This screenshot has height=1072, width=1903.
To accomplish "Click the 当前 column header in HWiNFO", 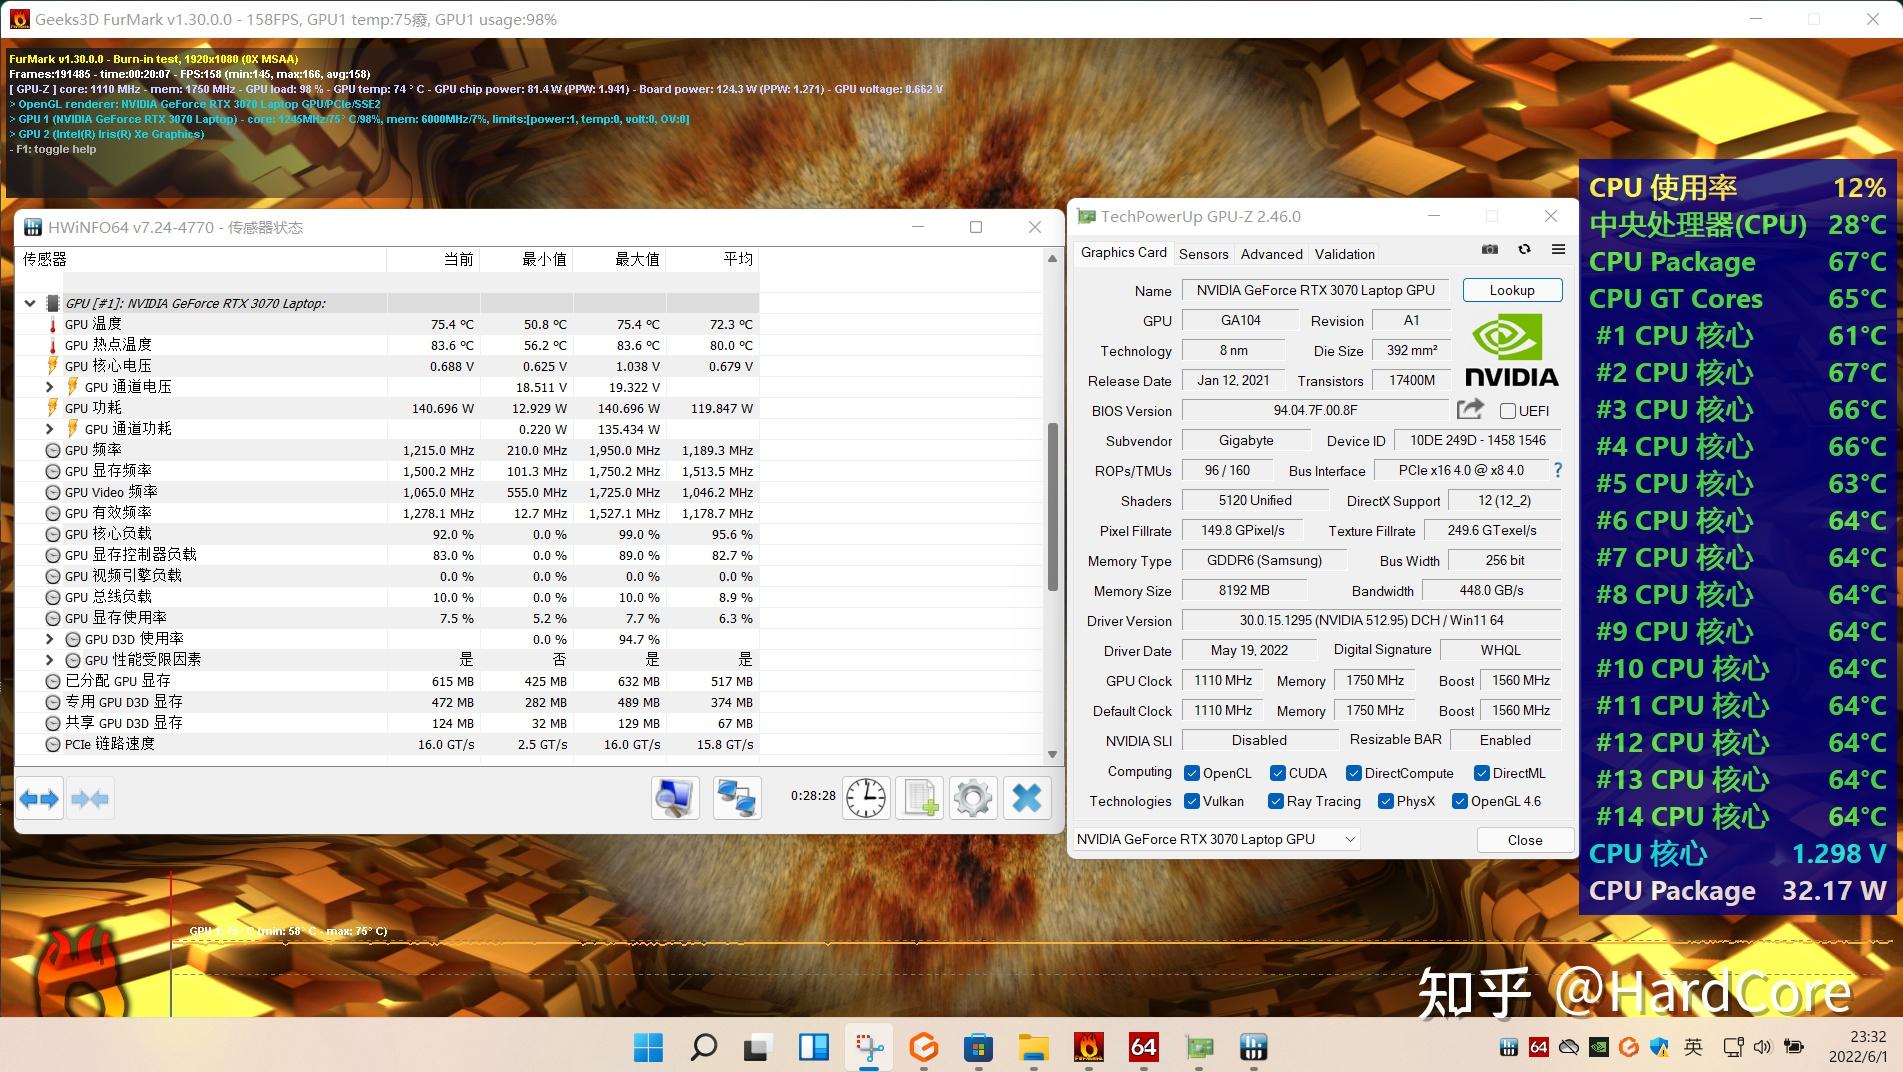I will [433, 259].
